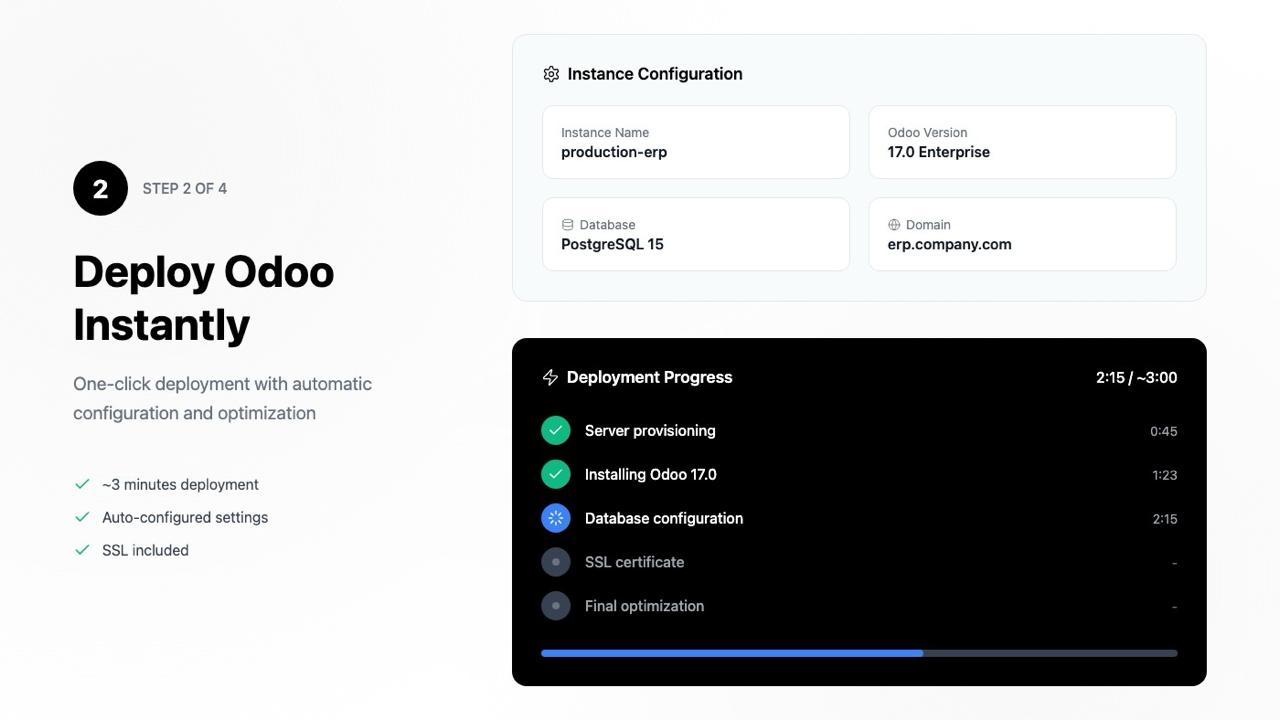Screen dimensions: 1280x720
Task: Click the blue spinner for Database configuration
Action: click(556, 518)
